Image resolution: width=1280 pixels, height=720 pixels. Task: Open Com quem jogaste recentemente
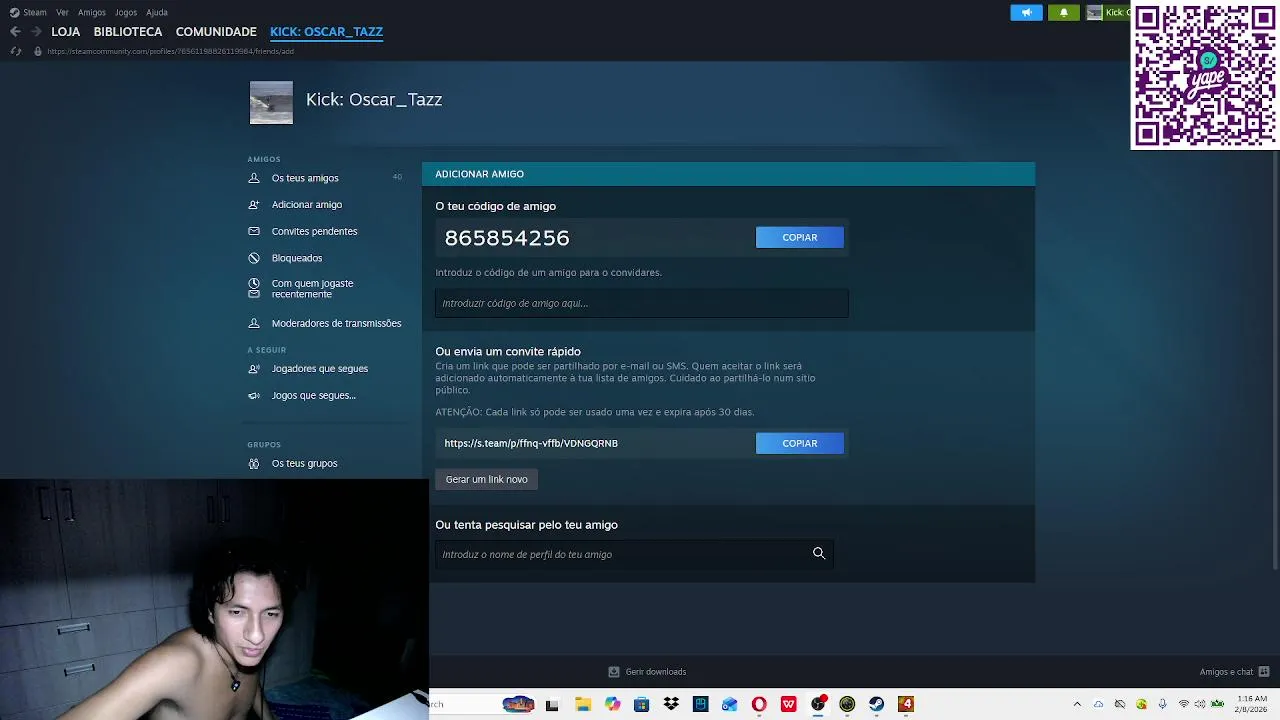pyautogui.click(x=312, y=289)
